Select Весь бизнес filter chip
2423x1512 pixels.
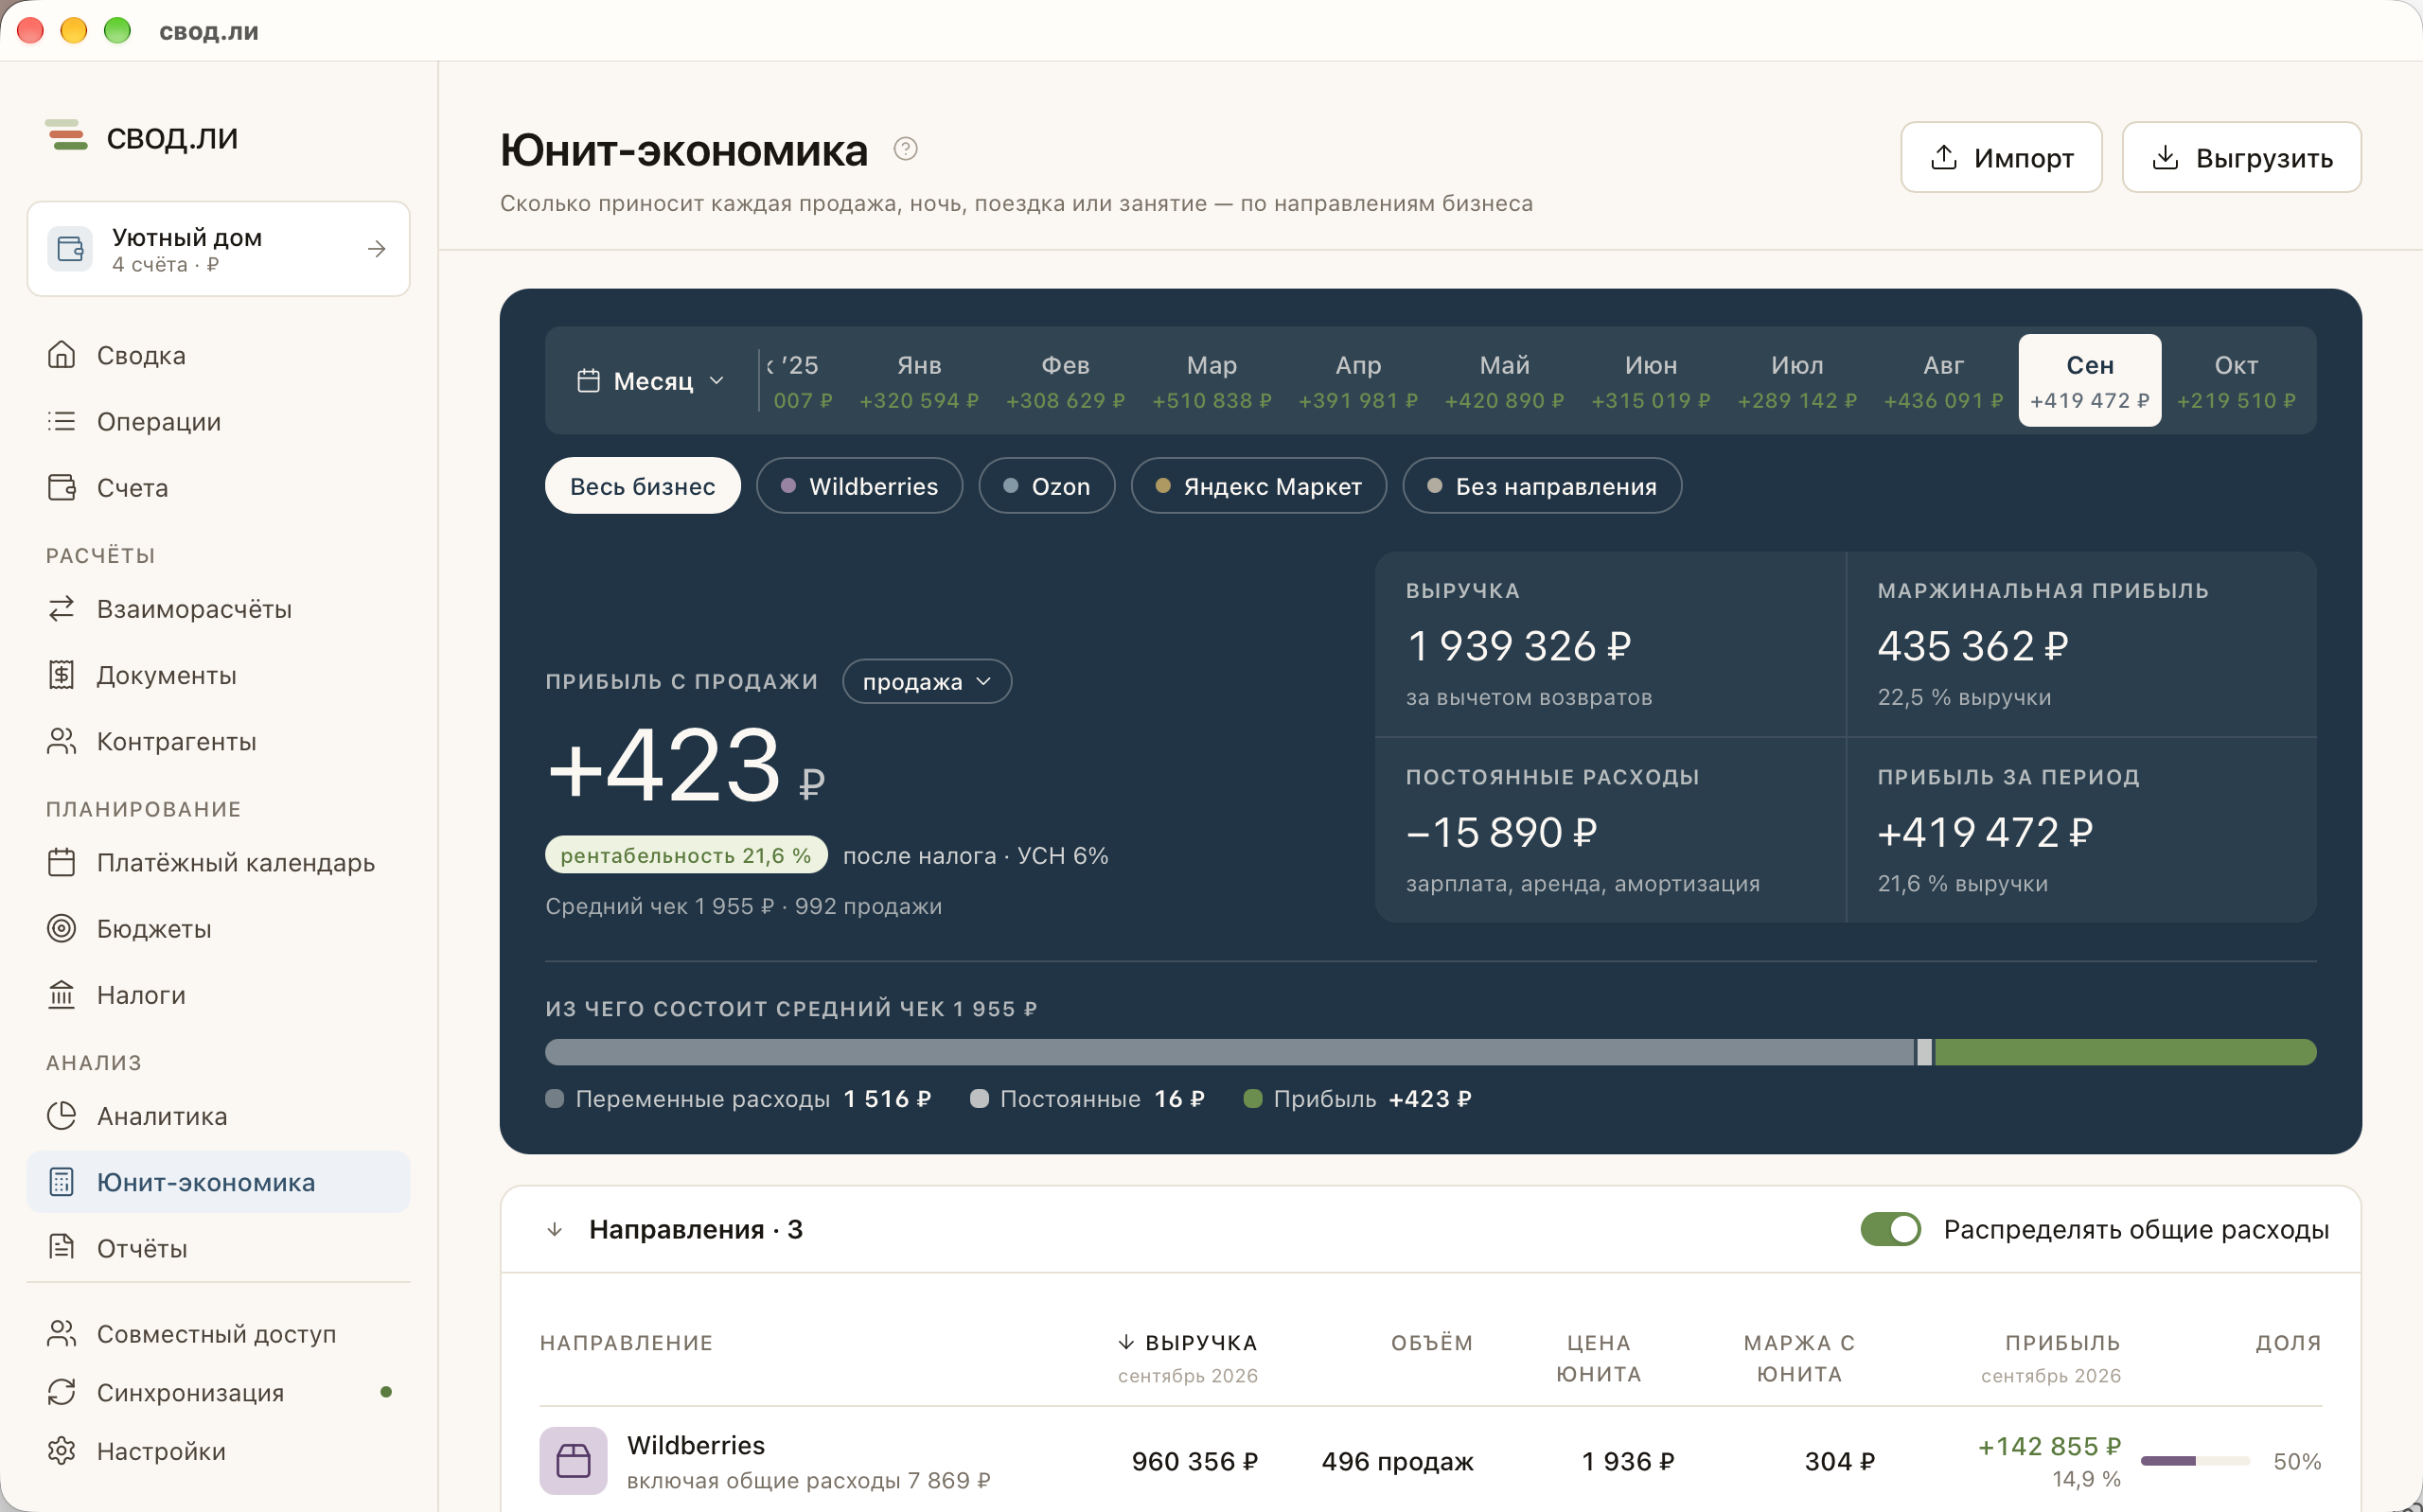[x=642, y=486]
